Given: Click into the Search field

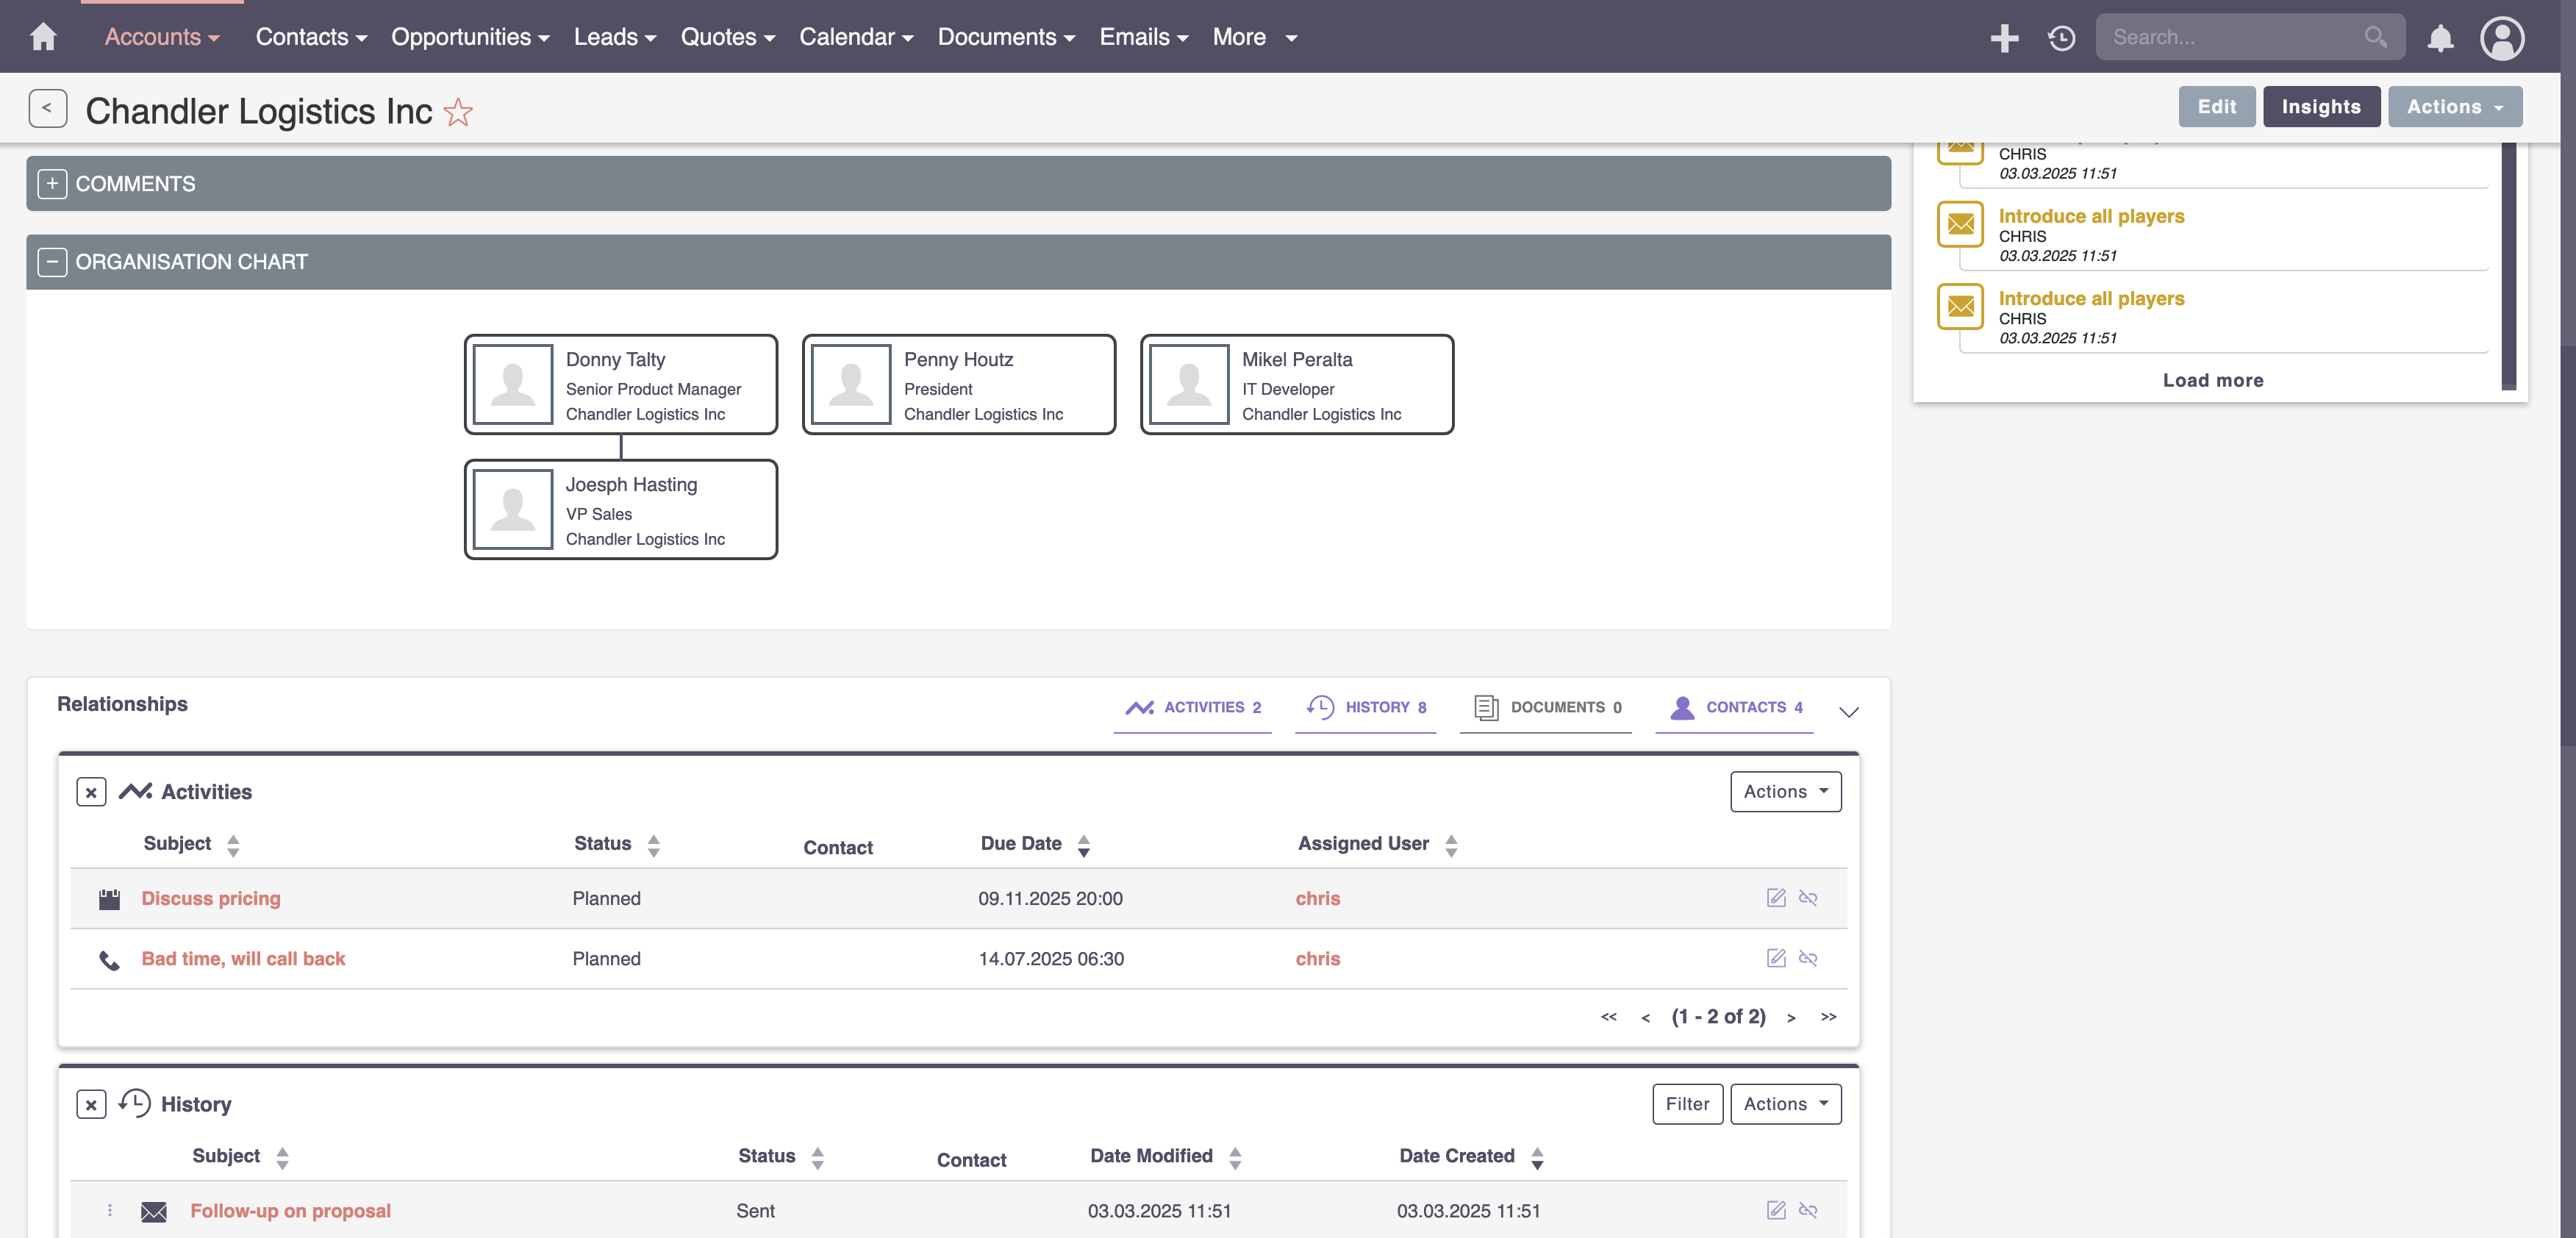Looking at the screenshot, I should (x=2235, y=37).
